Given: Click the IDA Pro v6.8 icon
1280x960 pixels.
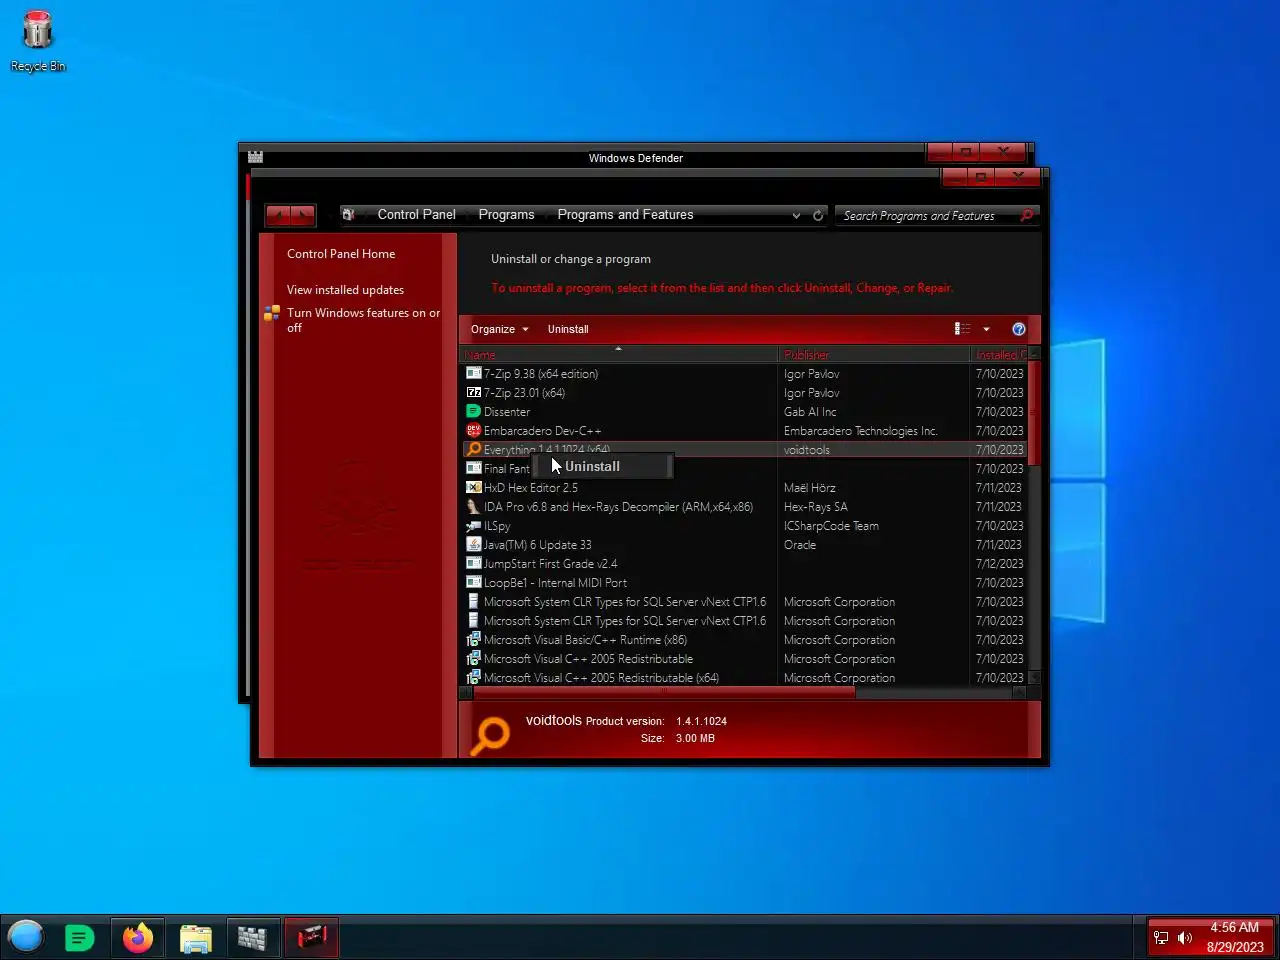Looking at the screenshot, I should coord(474,506).
